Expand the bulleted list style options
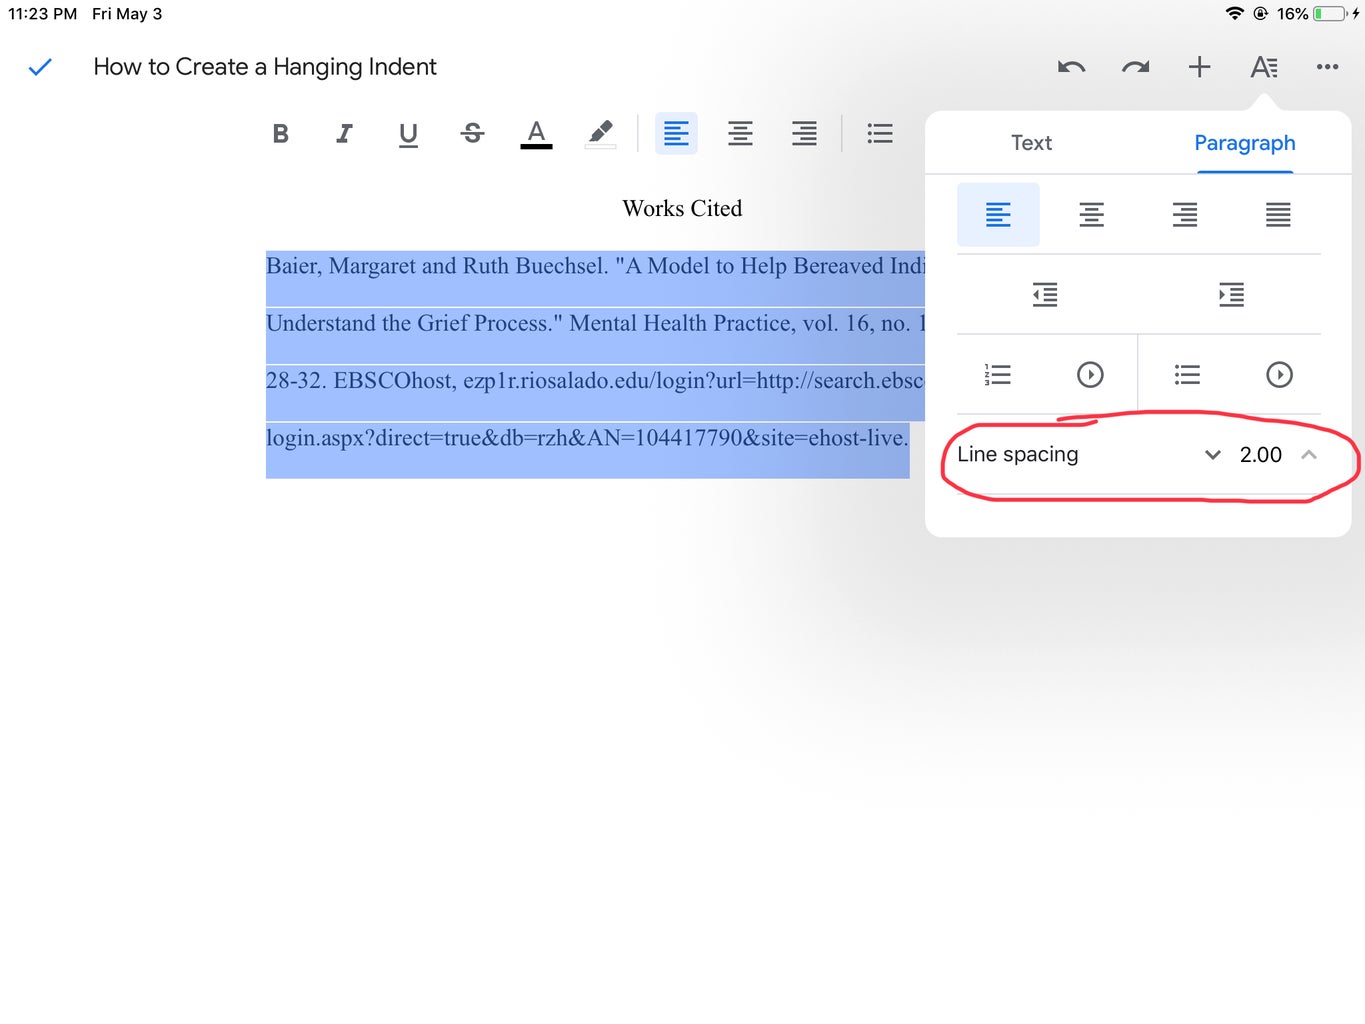The height and width of the screenshot is (1024, 1365). click(1279, 374)
